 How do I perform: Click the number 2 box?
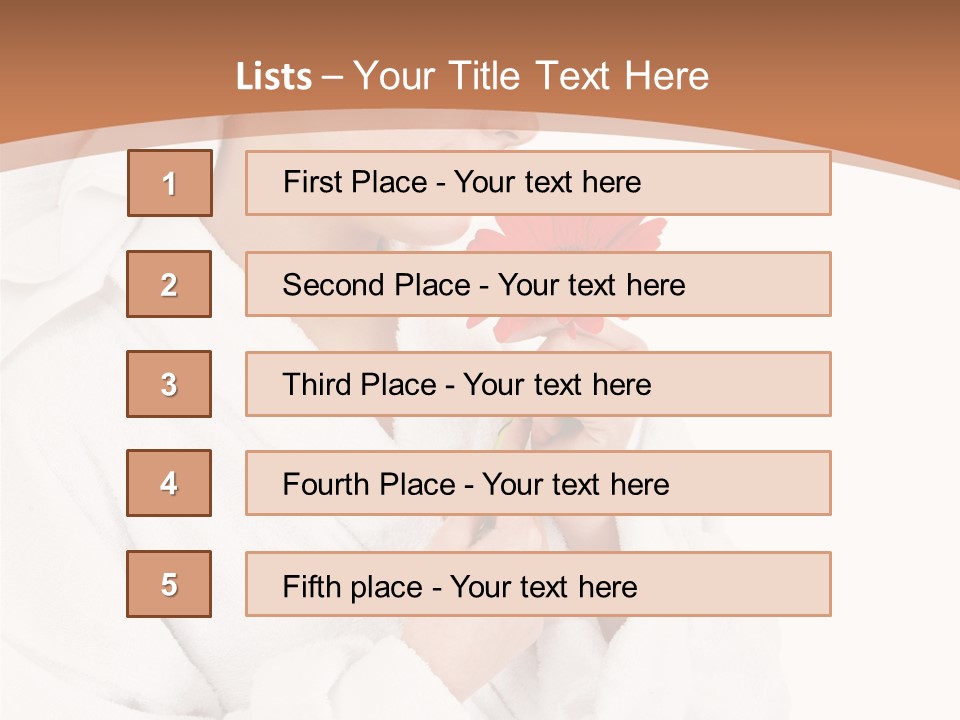click(169, 284)
